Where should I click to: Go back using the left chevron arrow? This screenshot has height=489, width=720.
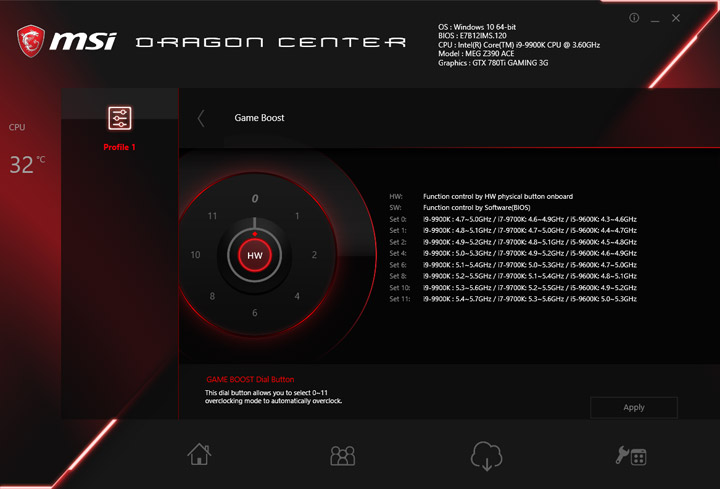coord(201,118)
